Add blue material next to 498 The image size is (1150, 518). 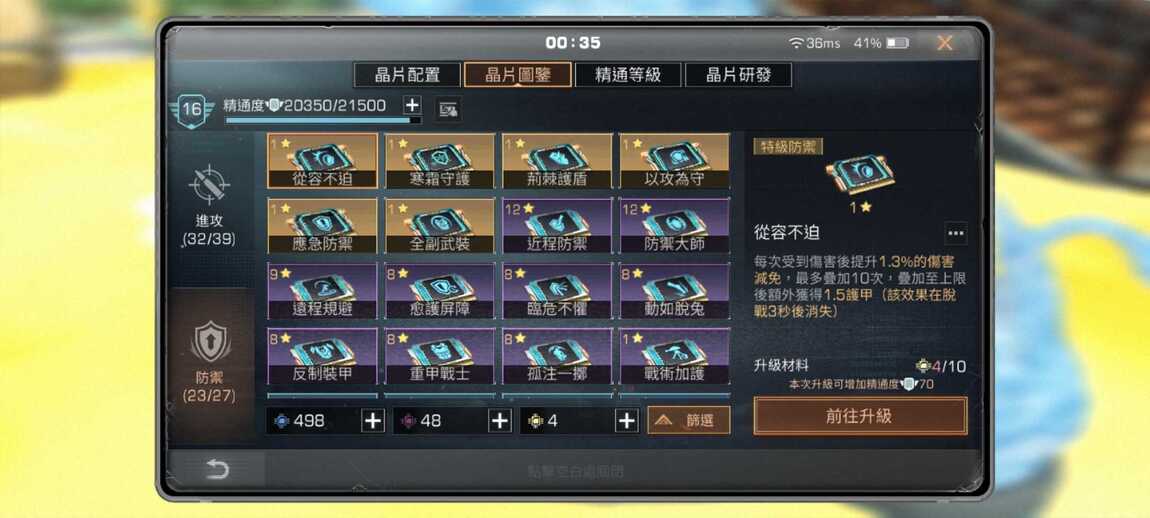click(x=373, y=421)
